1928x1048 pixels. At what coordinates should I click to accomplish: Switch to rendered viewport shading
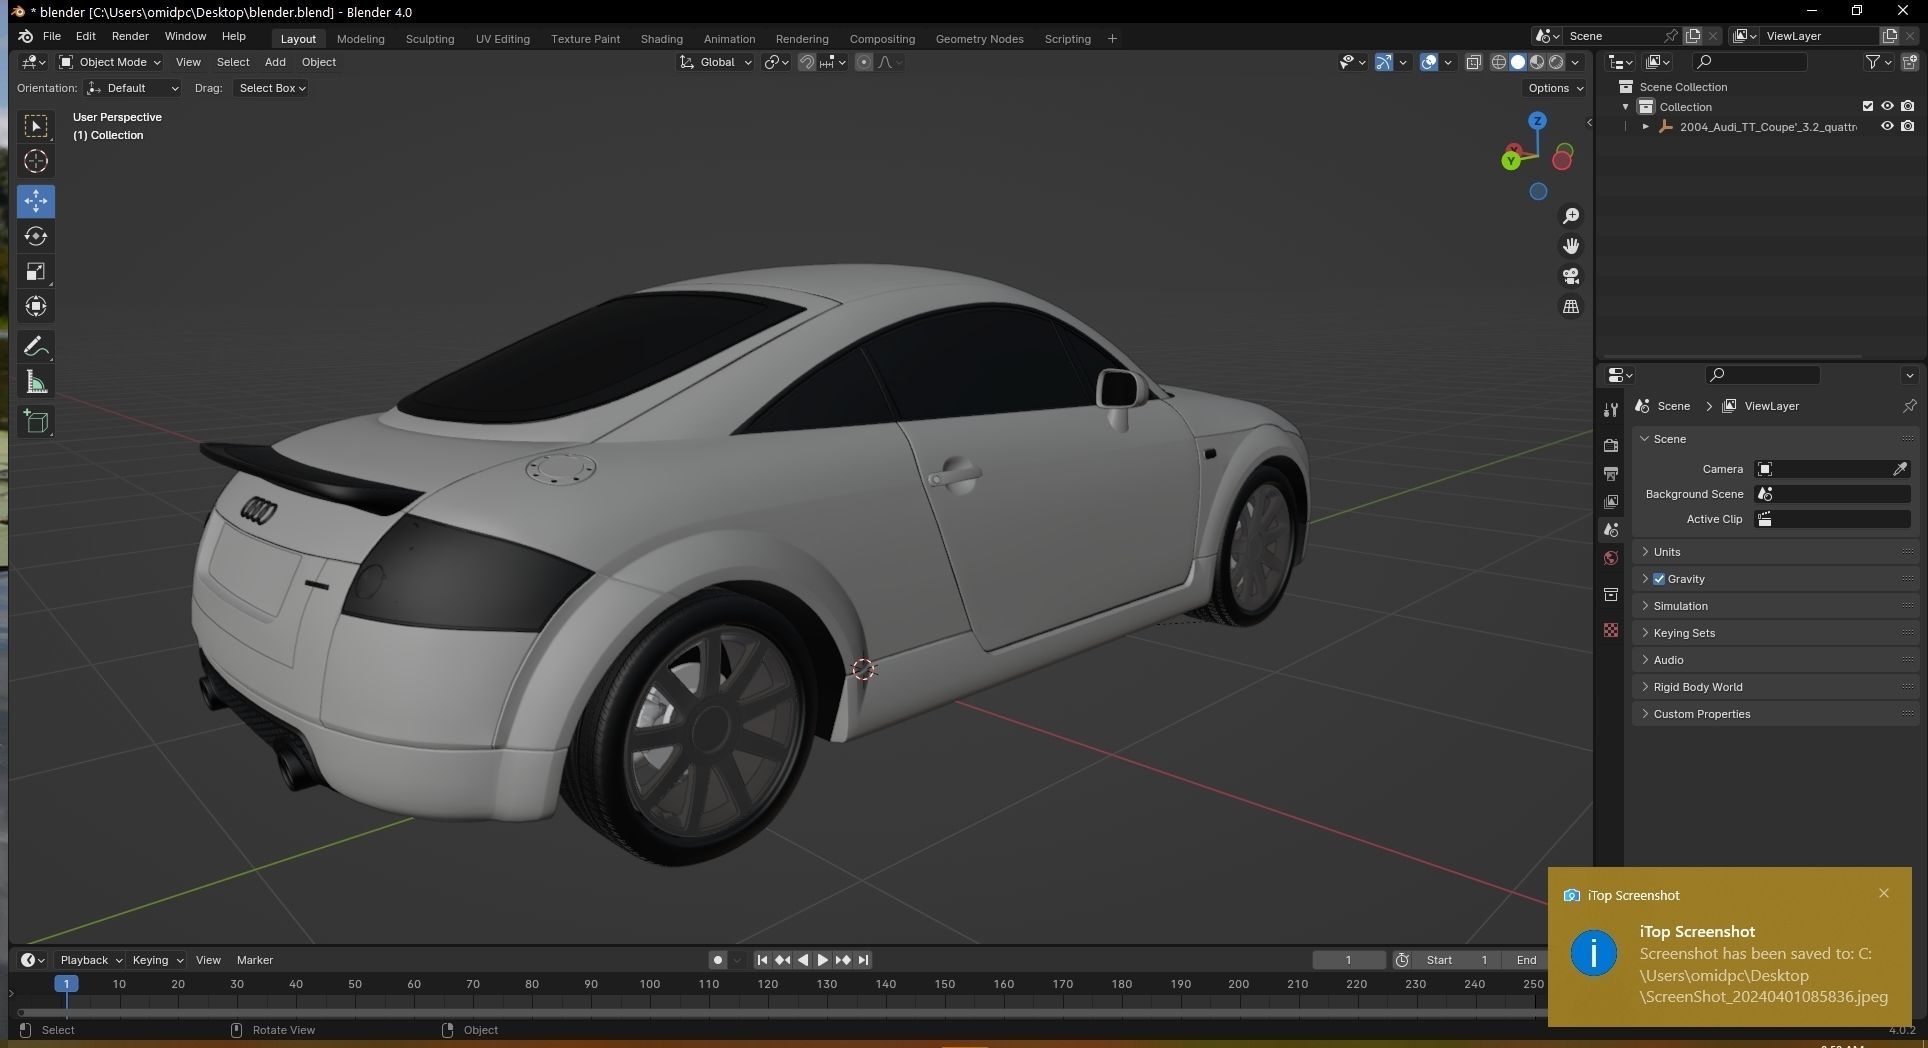click(x=1556, y=62)
